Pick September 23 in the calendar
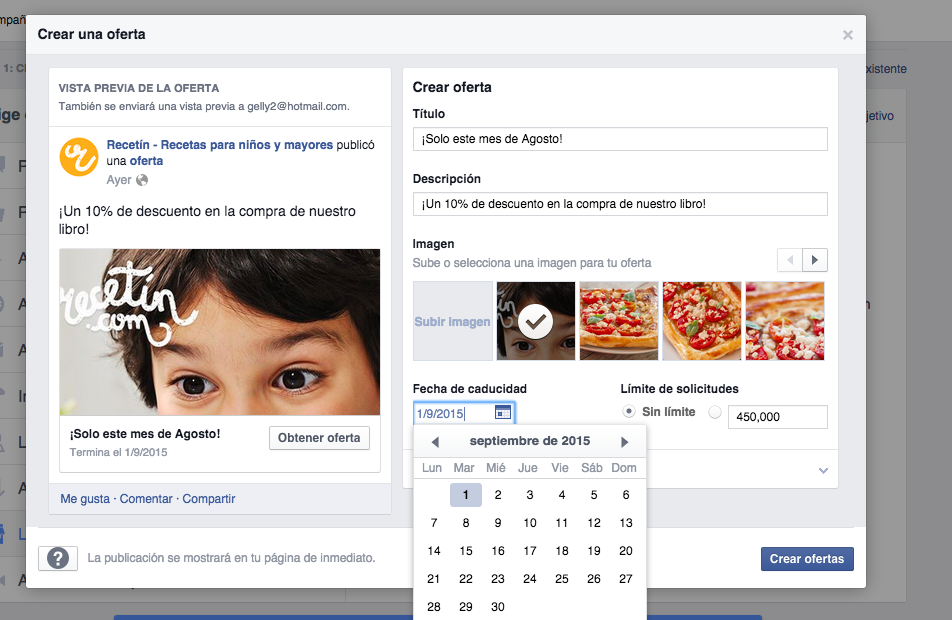The image size is (952, 620). click(x=498, y=579)
